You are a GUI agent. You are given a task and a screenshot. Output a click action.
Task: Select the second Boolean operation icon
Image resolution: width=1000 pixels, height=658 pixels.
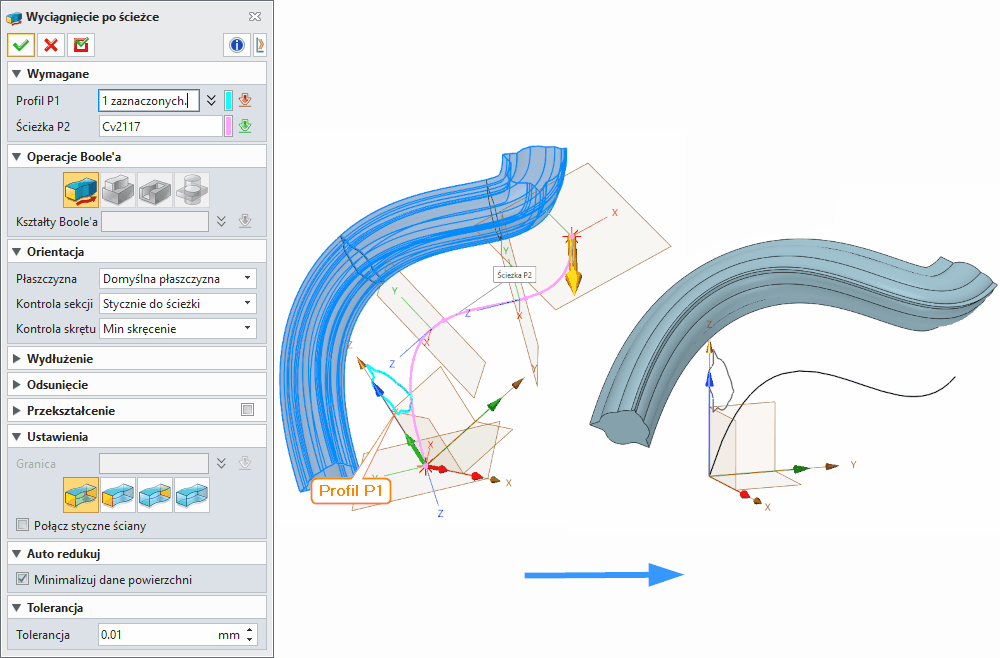(x=118, y=189)
